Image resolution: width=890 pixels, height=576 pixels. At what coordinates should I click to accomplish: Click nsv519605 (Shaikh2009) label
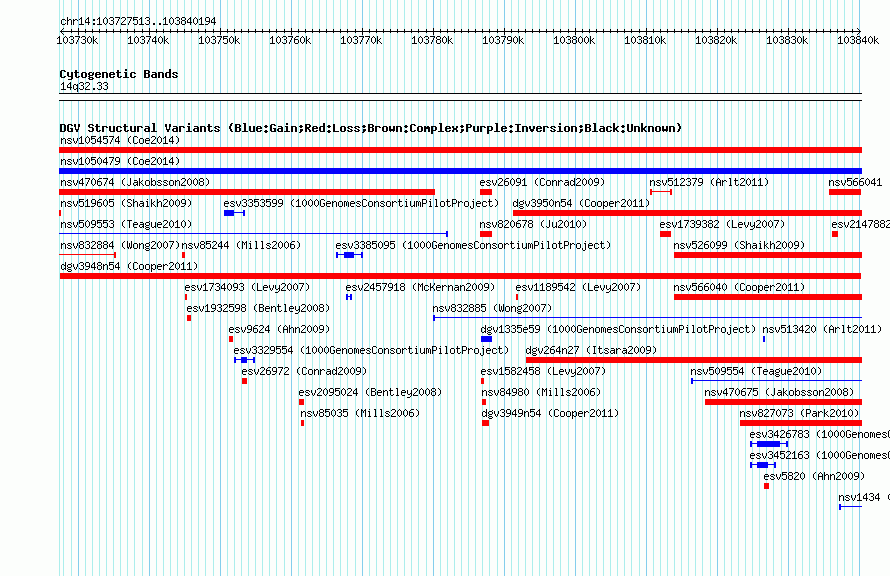(x=126, y=203)
